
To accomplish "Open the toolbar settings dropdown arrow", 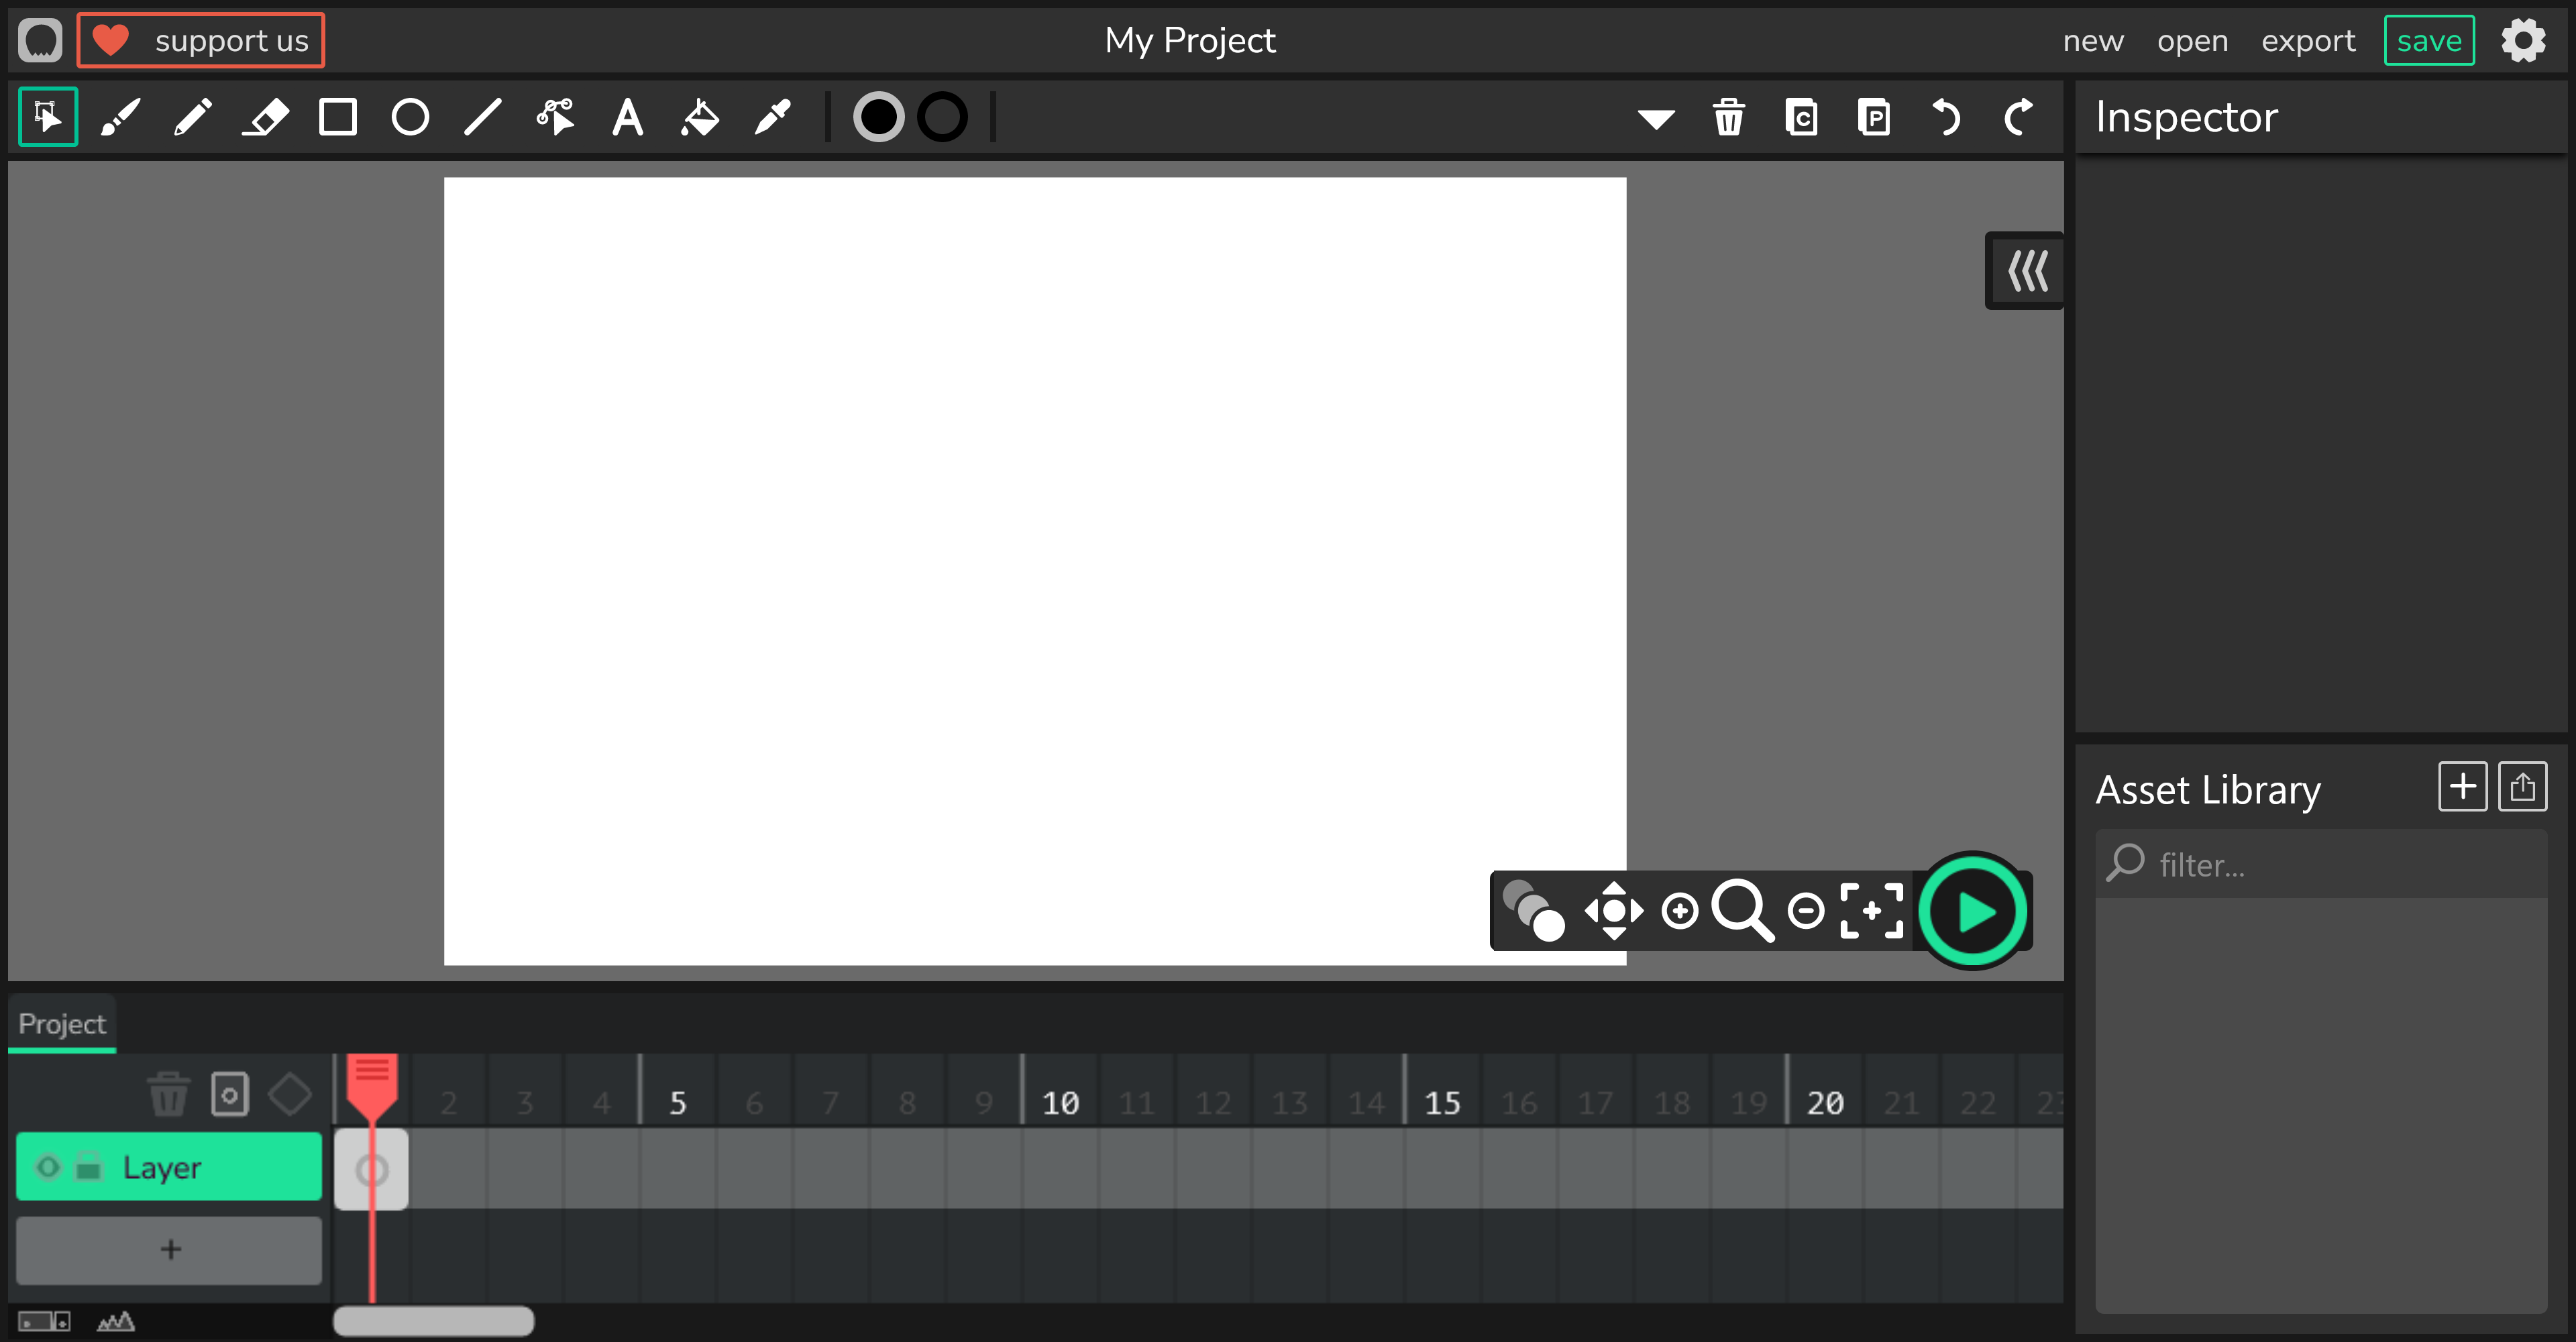I will click(x=1656, y=117).
